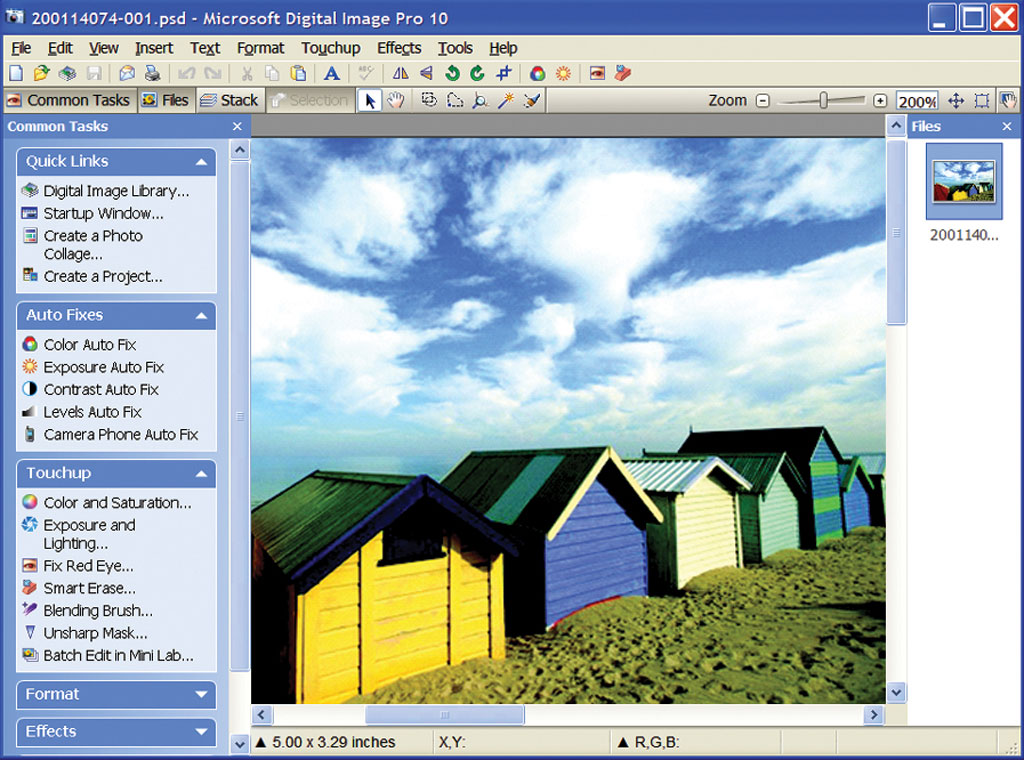Screen dimensions: 1024x760
Task: Open Batch Edit in Mini Lab
Action: tap(119, 656)
